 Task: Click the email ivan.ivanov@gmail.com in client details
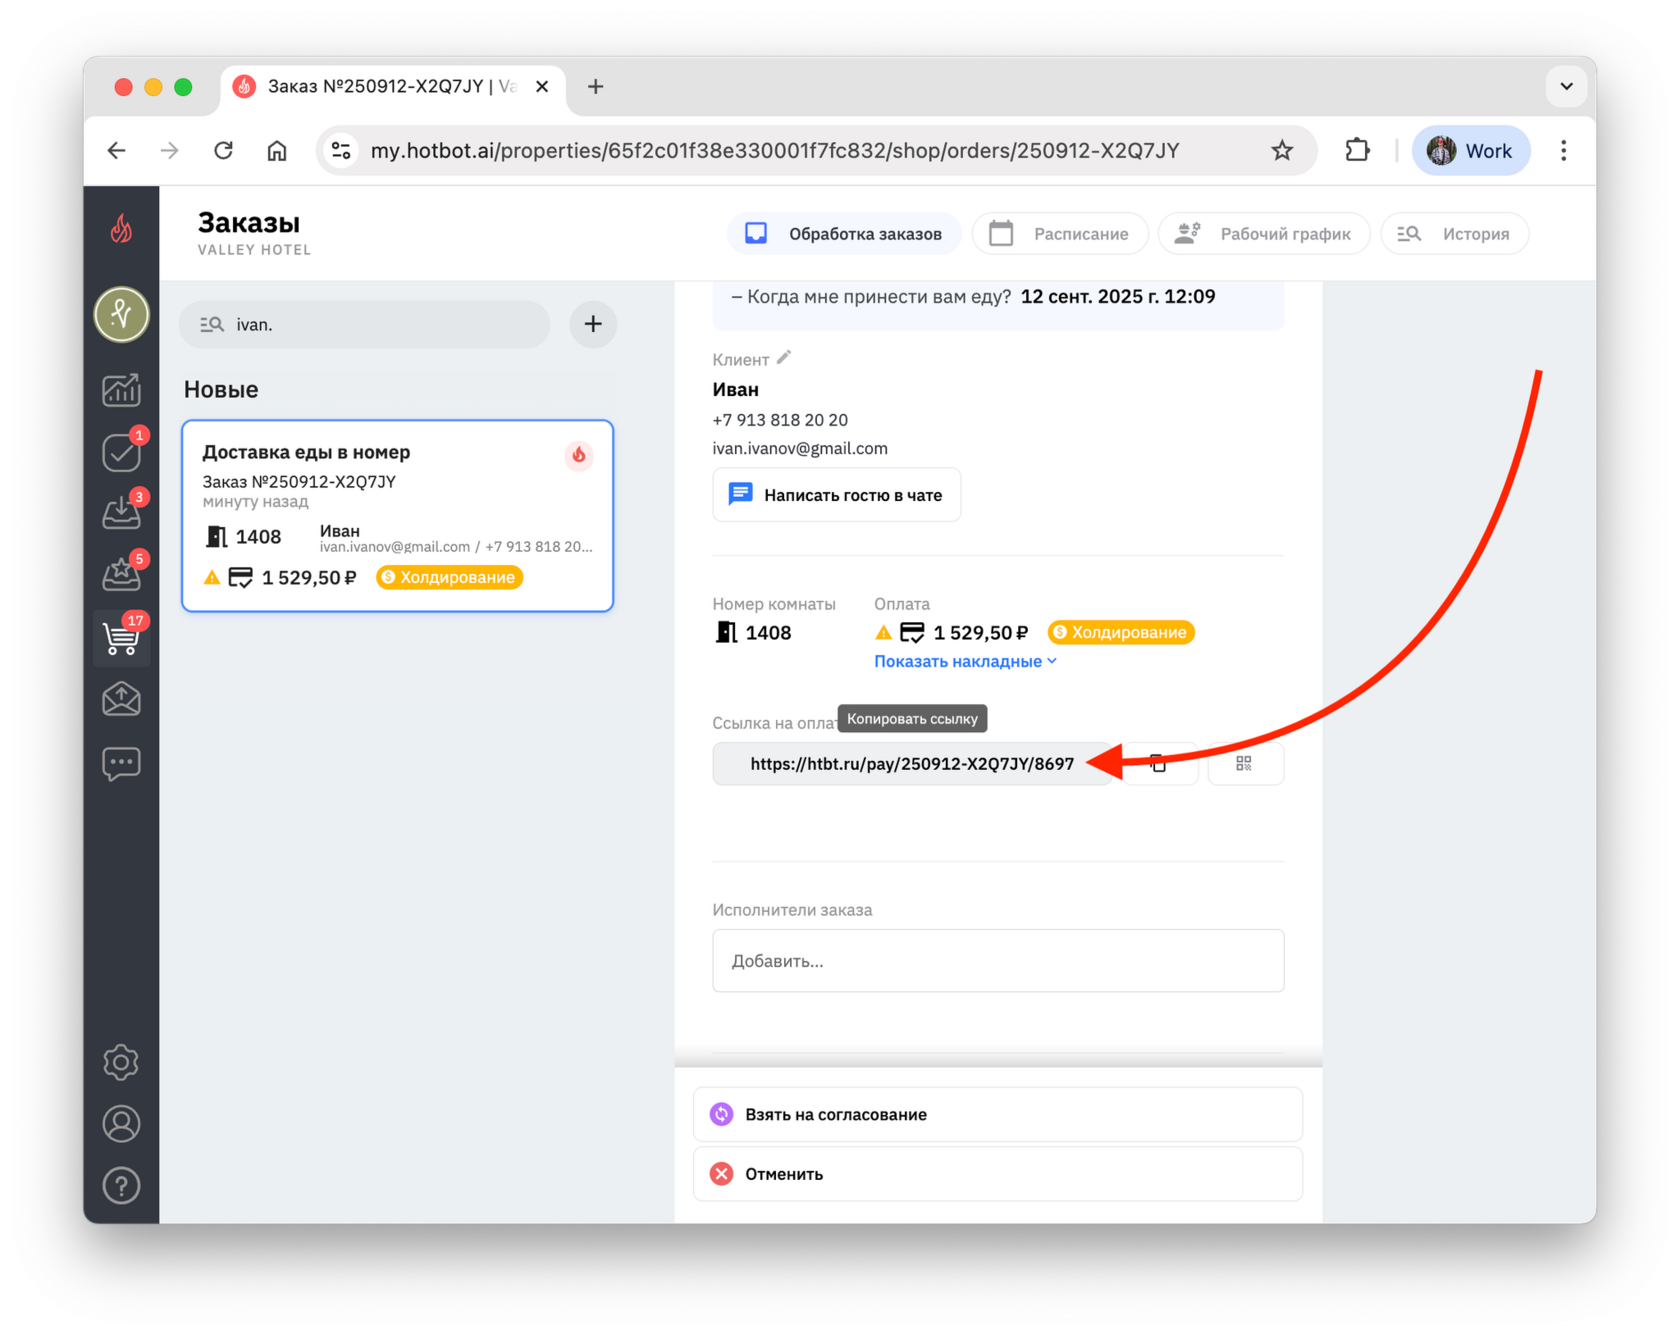click(800, 448)
